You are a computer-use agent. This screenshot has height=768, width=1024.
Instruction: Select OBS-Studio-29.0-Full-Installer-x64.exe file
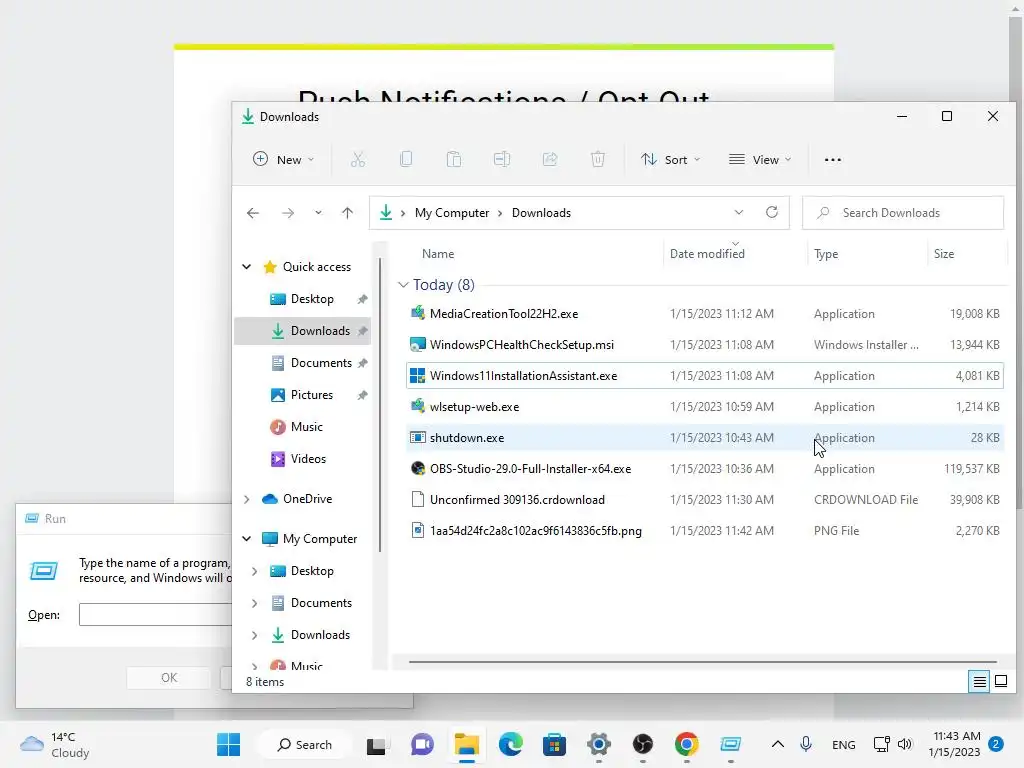[705, 469]
